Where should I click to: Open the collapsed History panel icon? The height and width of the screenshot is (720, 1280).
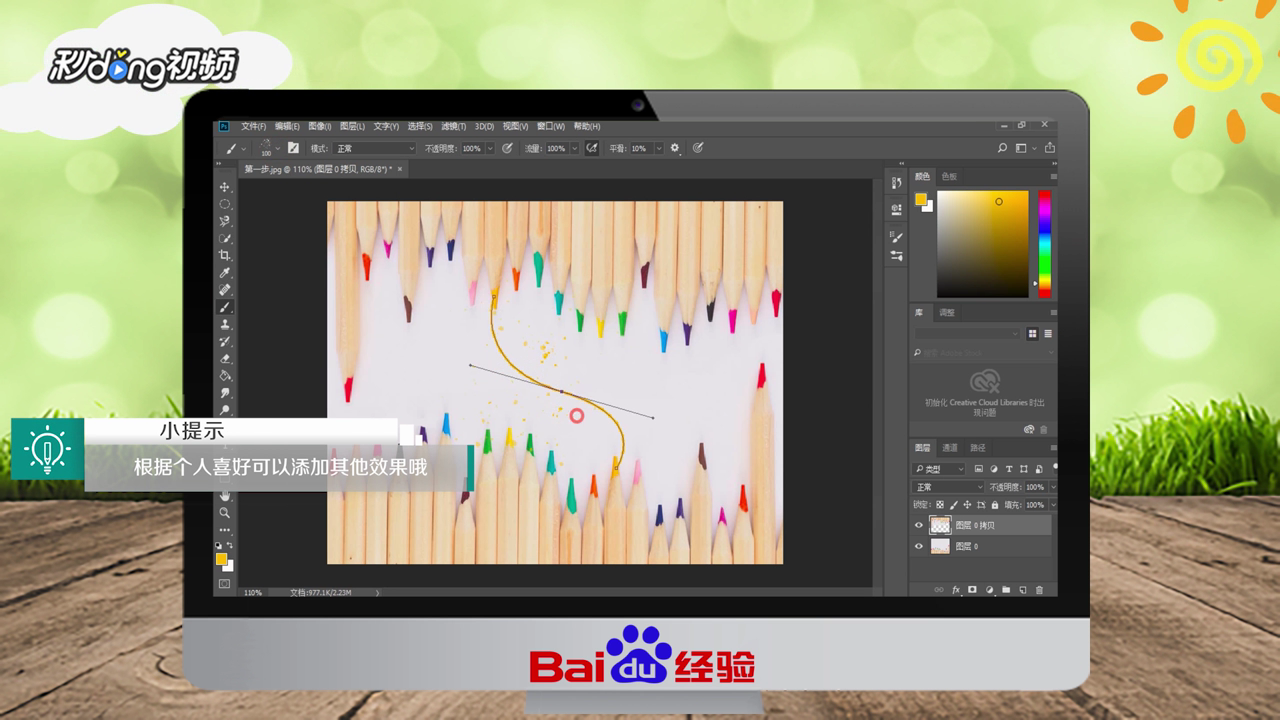(x=896, y=183)
